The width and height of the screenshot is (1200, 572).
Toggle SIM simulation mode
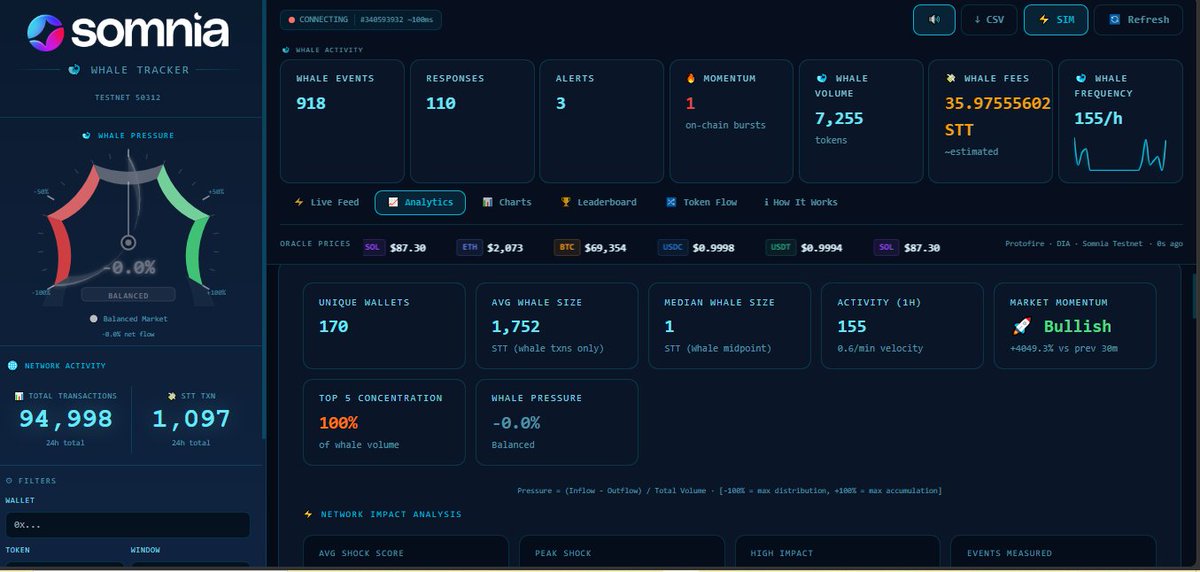(1056, 20)
